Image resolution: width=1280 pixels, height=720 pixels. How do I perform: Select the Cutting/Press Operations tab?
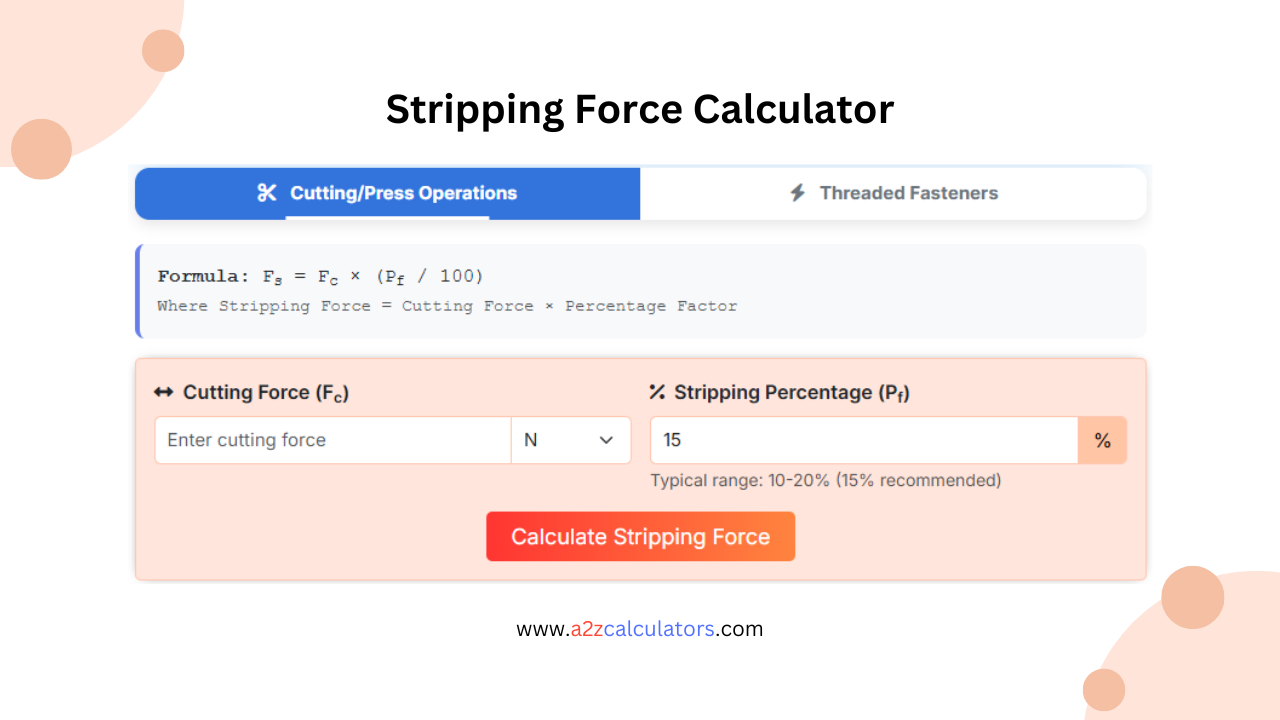(402, 193)
